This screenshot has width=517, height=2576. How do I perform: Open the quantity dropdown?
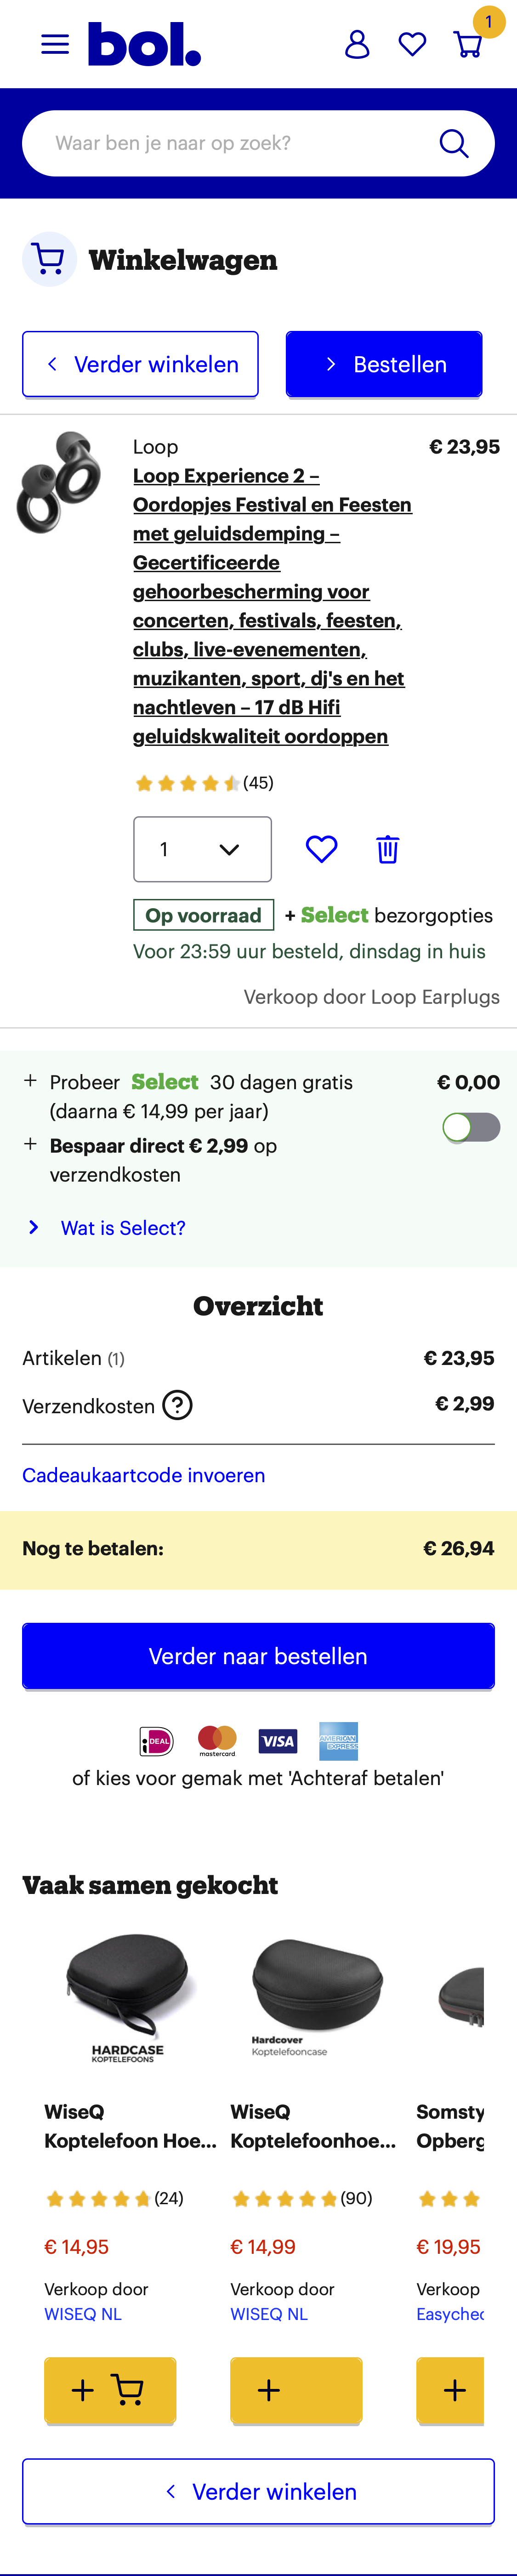click(202, 849)
